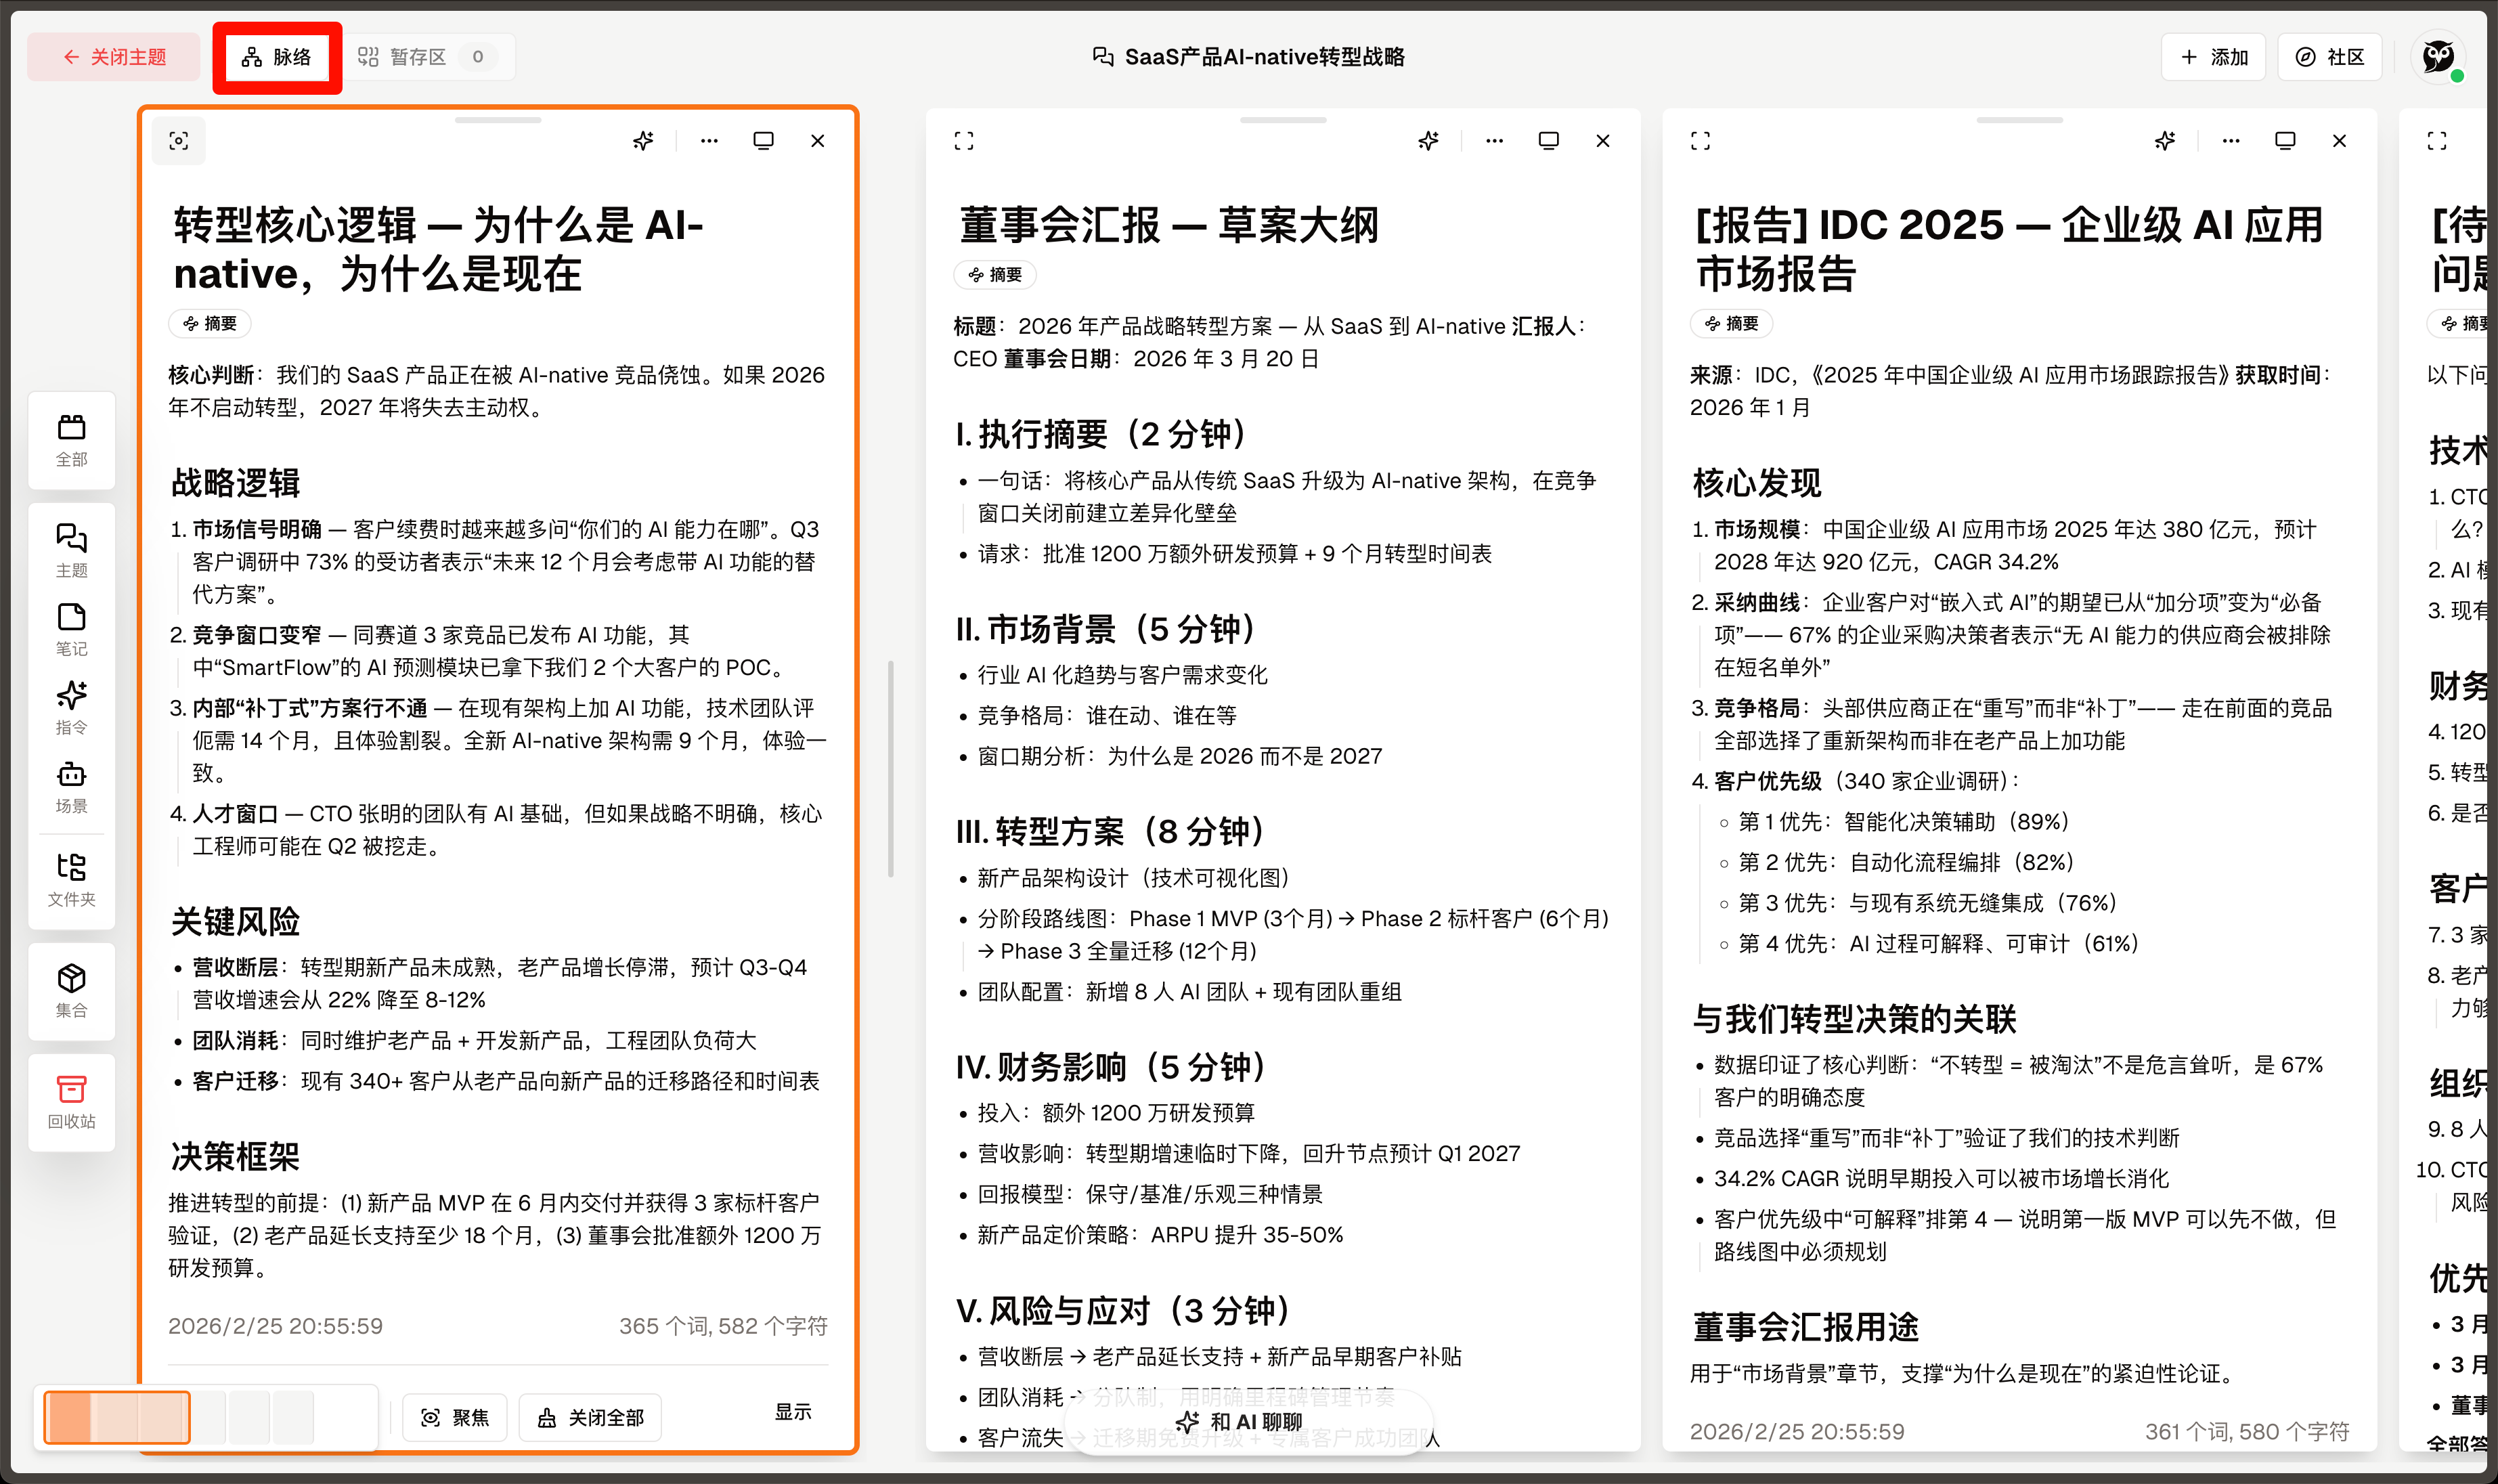Toggle 摘要 on the 转型核心逻辑 card
Image resolution: width=2498 pixels, height=1484 pixels.
209,323
